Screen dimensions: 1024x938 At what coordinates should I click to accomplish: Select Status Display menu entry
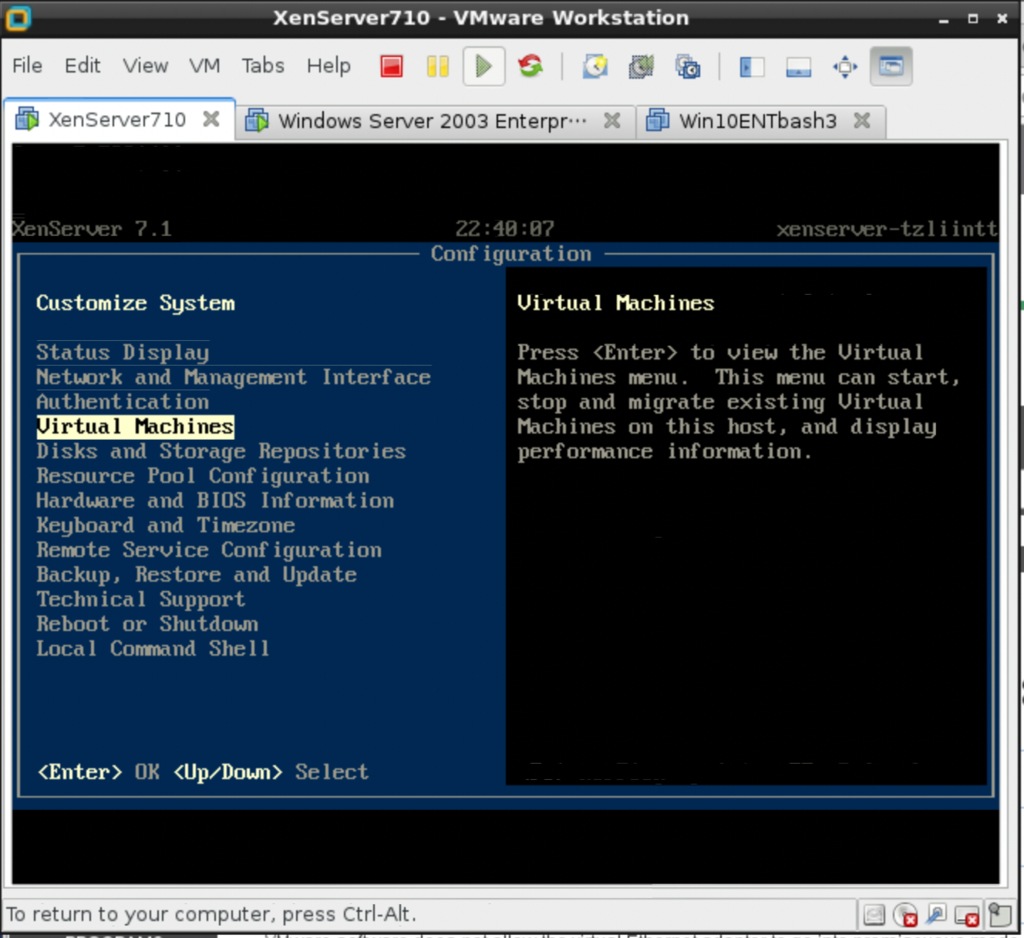click(123, 352)
